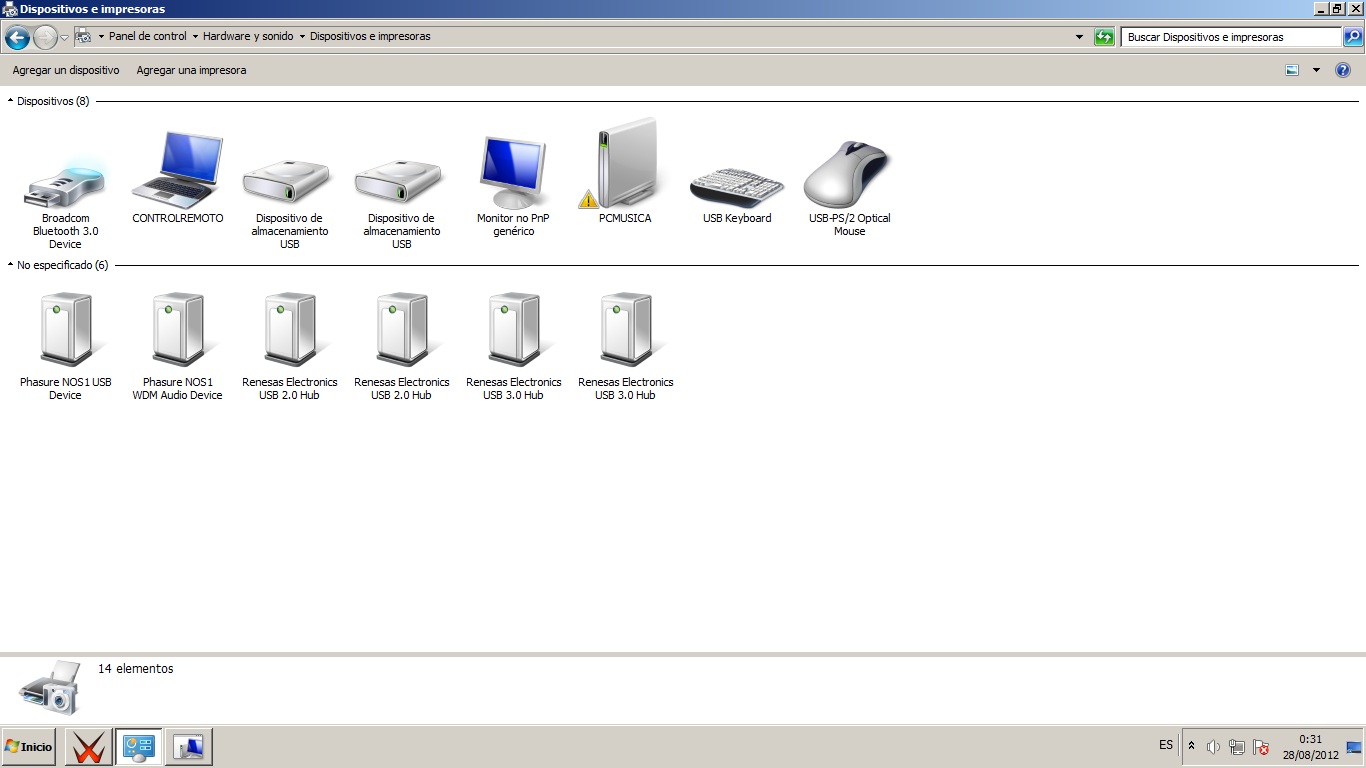Click the volume speaker tray icon
The width and height of the screenshot is (1366, 768).
tap(1213, 747)
